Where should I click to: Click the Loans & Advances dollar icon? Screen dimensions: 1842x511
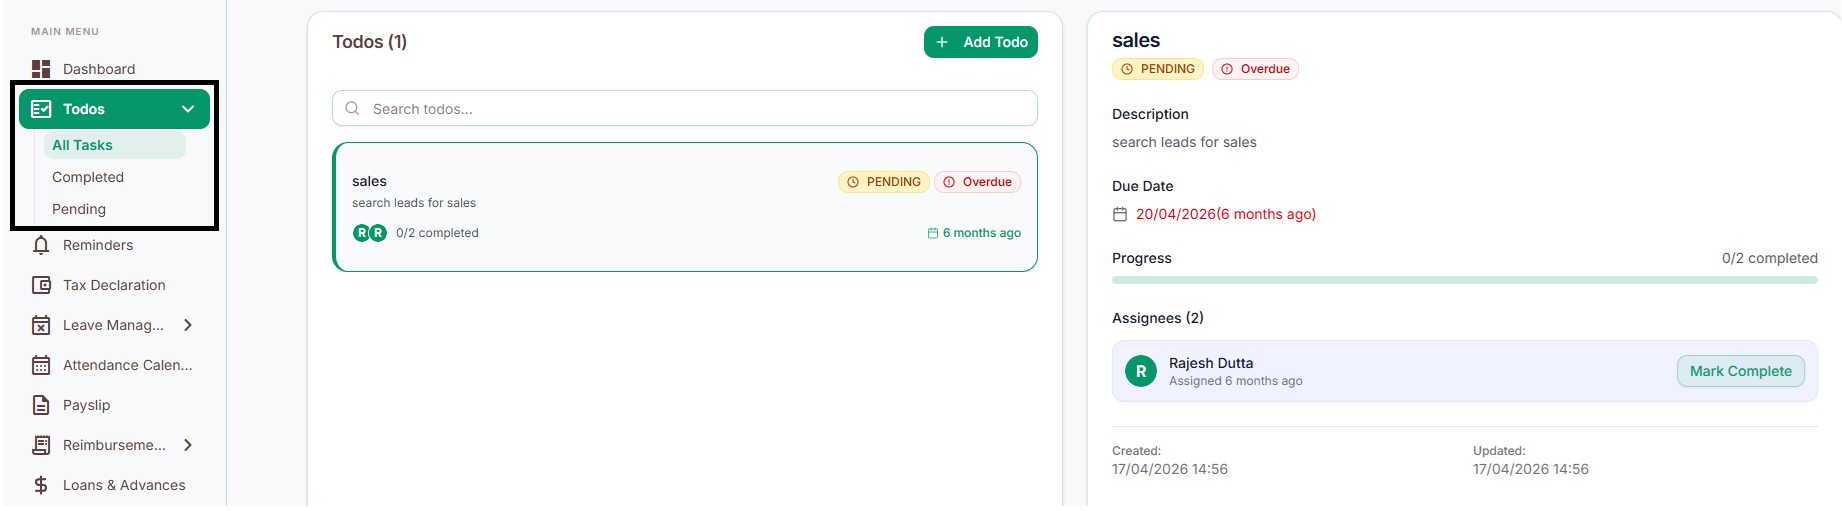point(41,485)
